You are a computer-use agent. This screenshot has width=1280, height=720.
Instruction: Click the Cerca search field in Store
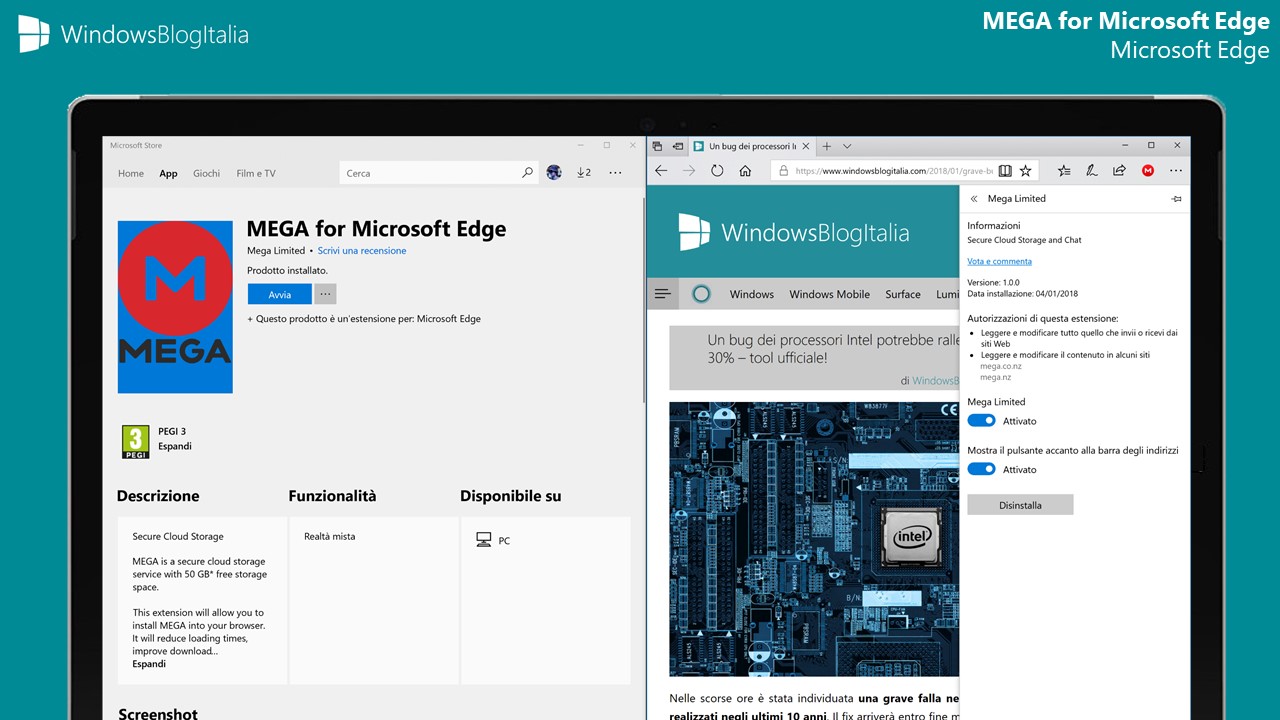click(x=428, y=173)
